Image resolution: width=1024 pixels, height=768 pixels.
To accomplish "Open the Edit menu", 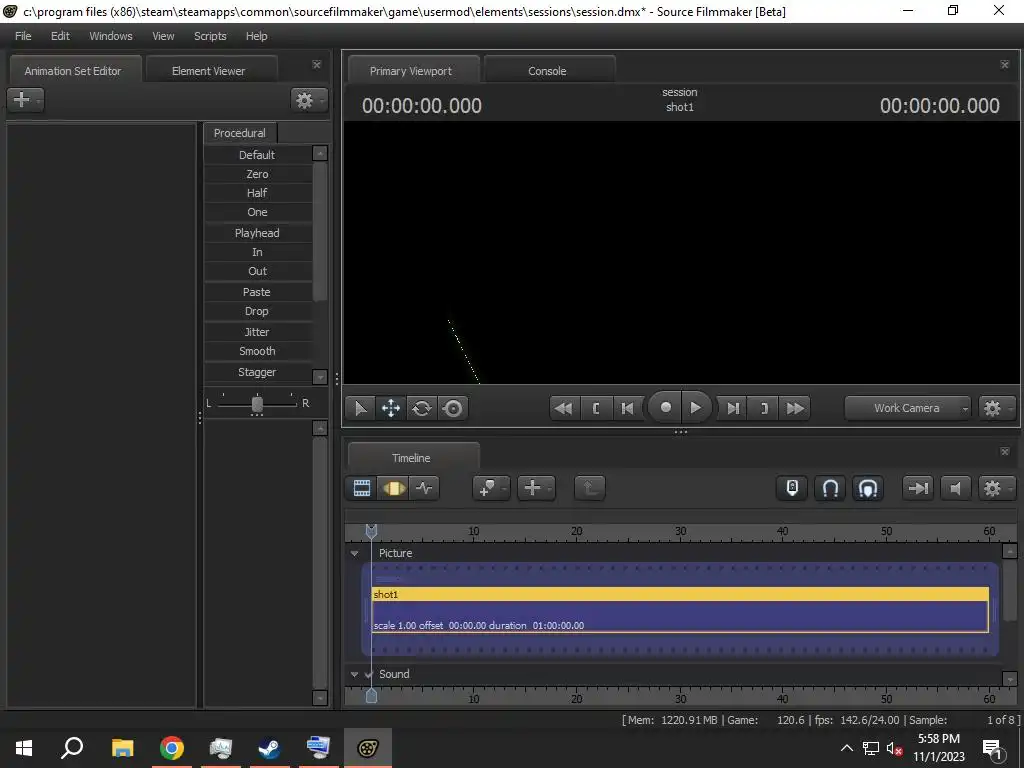I will pyautogui.click(x=60, y=36).
